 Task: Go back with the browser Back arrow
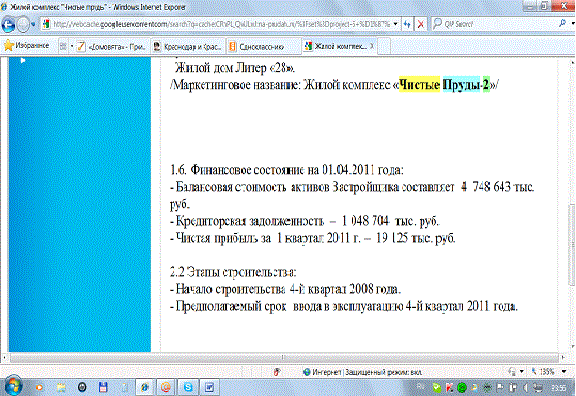[x=8, y=25]
